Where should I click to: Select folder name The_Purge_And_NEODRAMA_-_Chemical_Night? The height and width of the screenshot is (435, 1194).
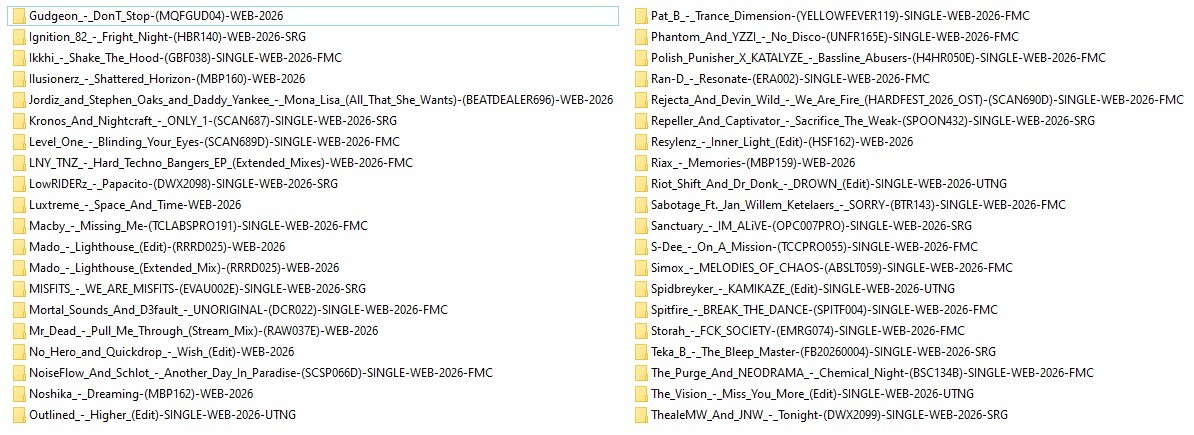pos(778,373)
